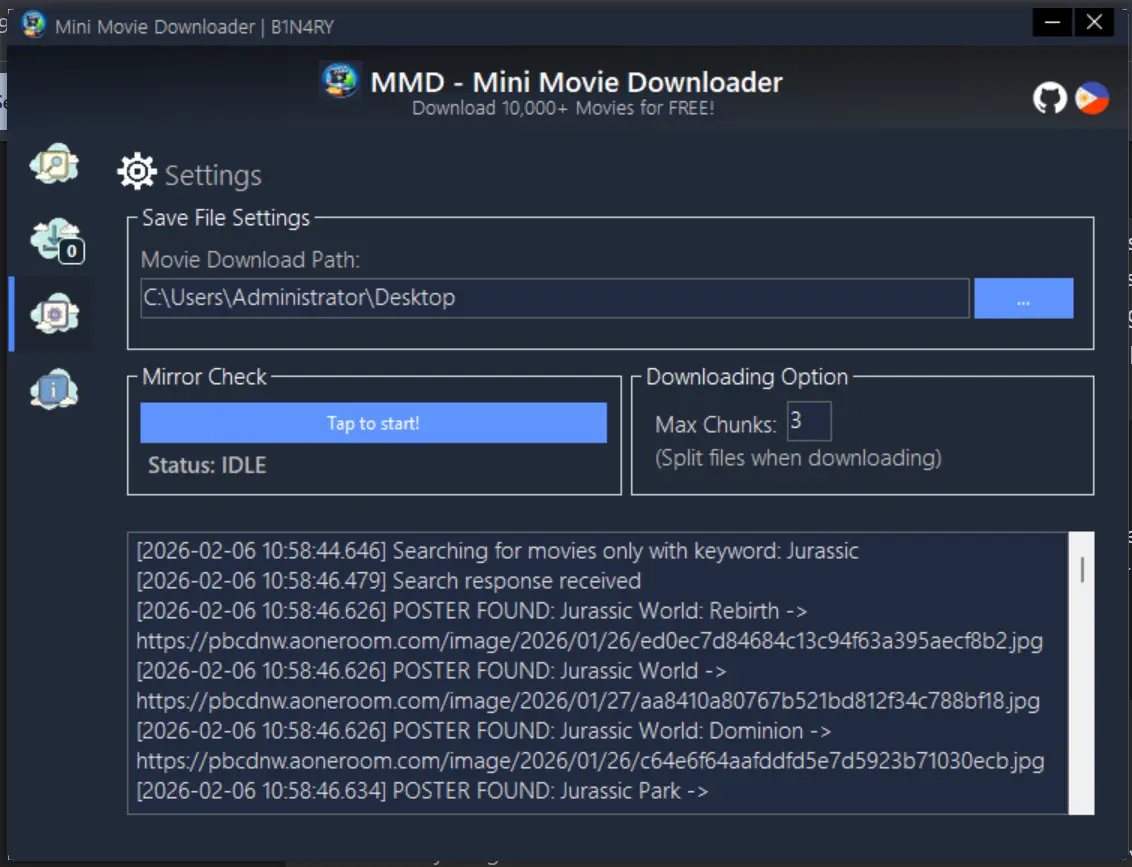Screen dimensions: 1132x867
Task: Open the movie search page in sidebar
Action: (54, 164)
